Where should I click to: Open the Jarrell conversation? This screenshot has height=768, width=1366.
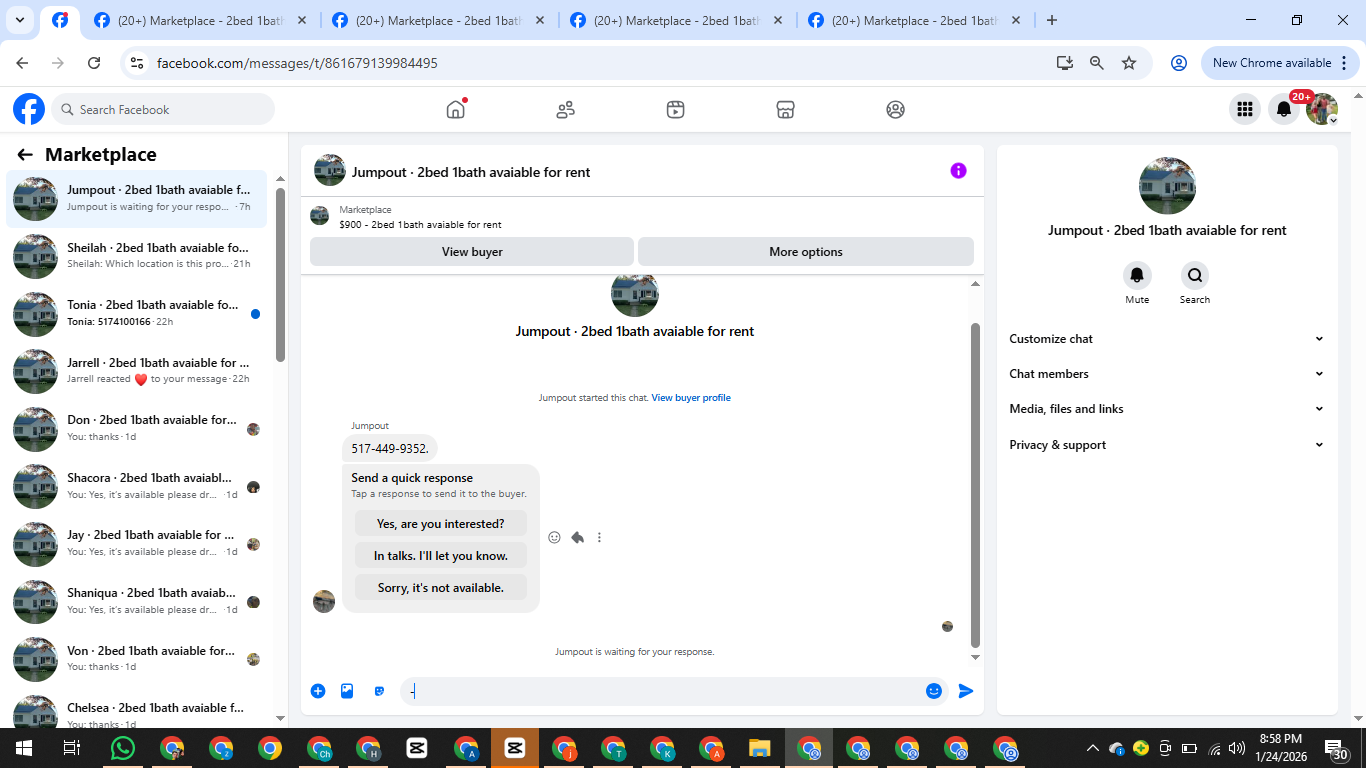[137, 371]
